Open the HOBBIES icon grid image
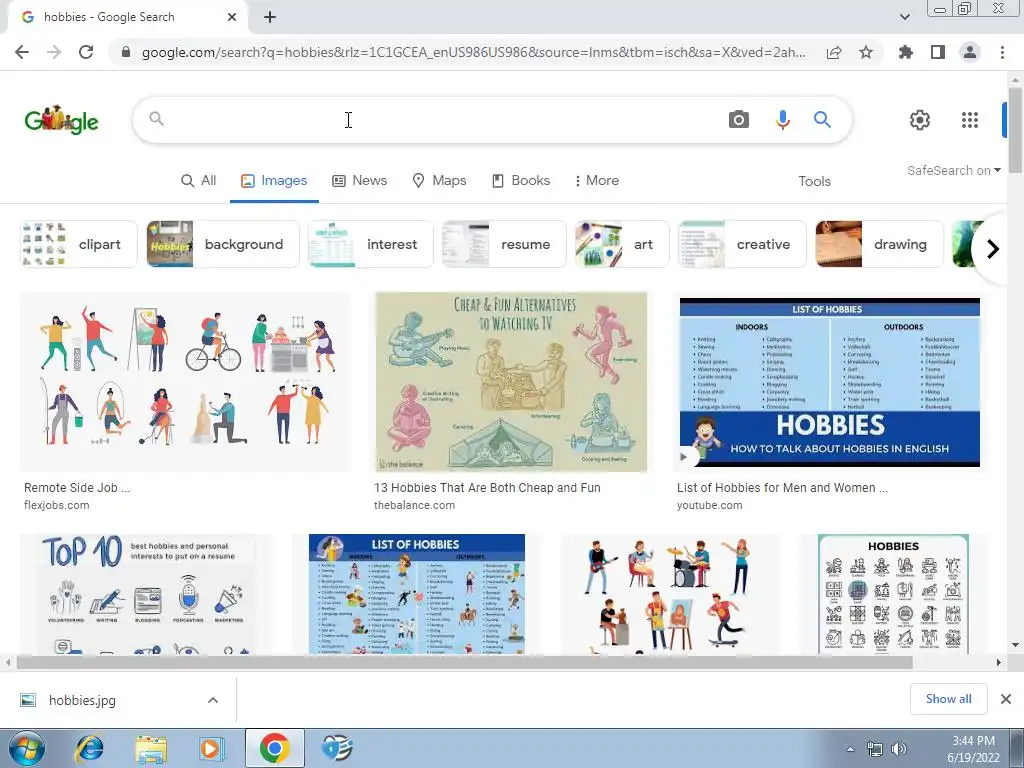The width and height of the screenshot is (1024, 768). click(x=893, y=594)
